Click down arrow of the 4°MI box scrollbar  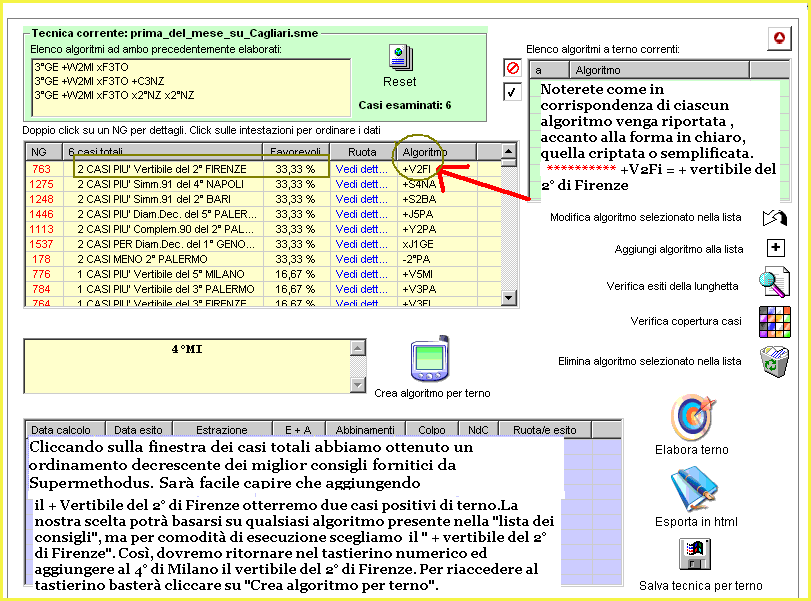(x=357, y=384)
